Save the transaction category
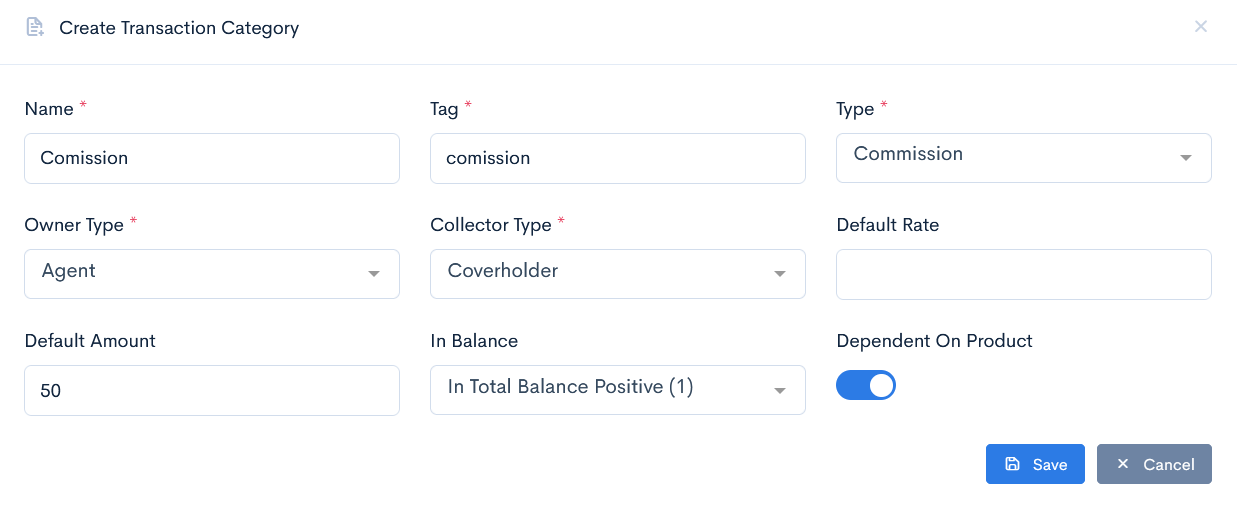Viewport: 1237px width, 508px height. pos(1035,464)
